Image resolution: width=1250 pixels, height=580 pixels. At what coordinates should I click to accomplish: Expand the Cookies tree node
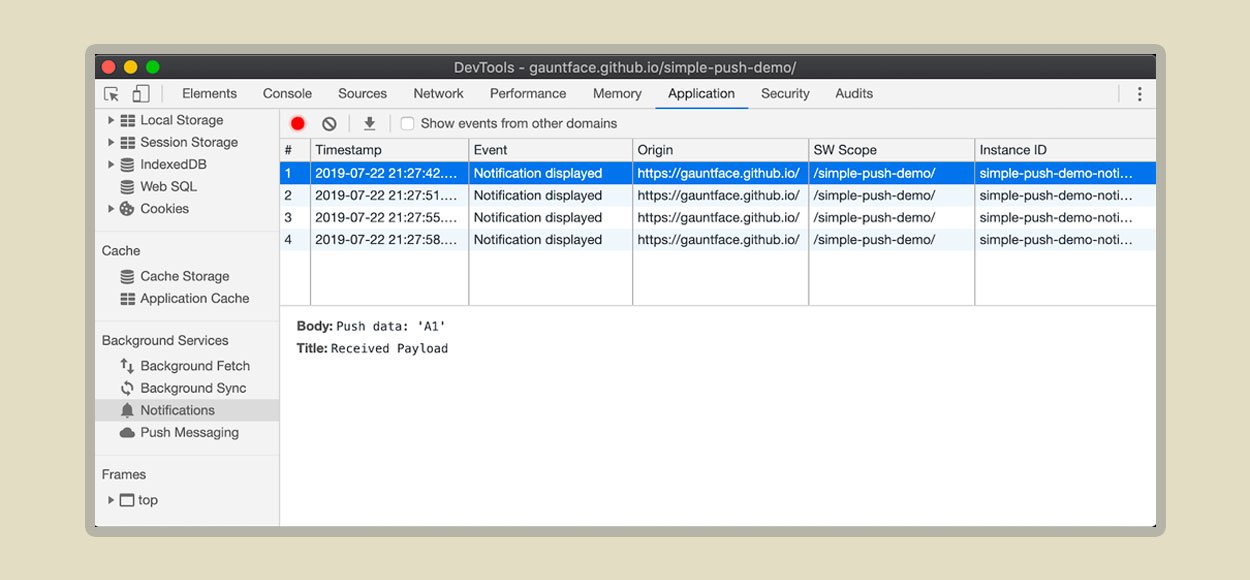coord(111,208)
